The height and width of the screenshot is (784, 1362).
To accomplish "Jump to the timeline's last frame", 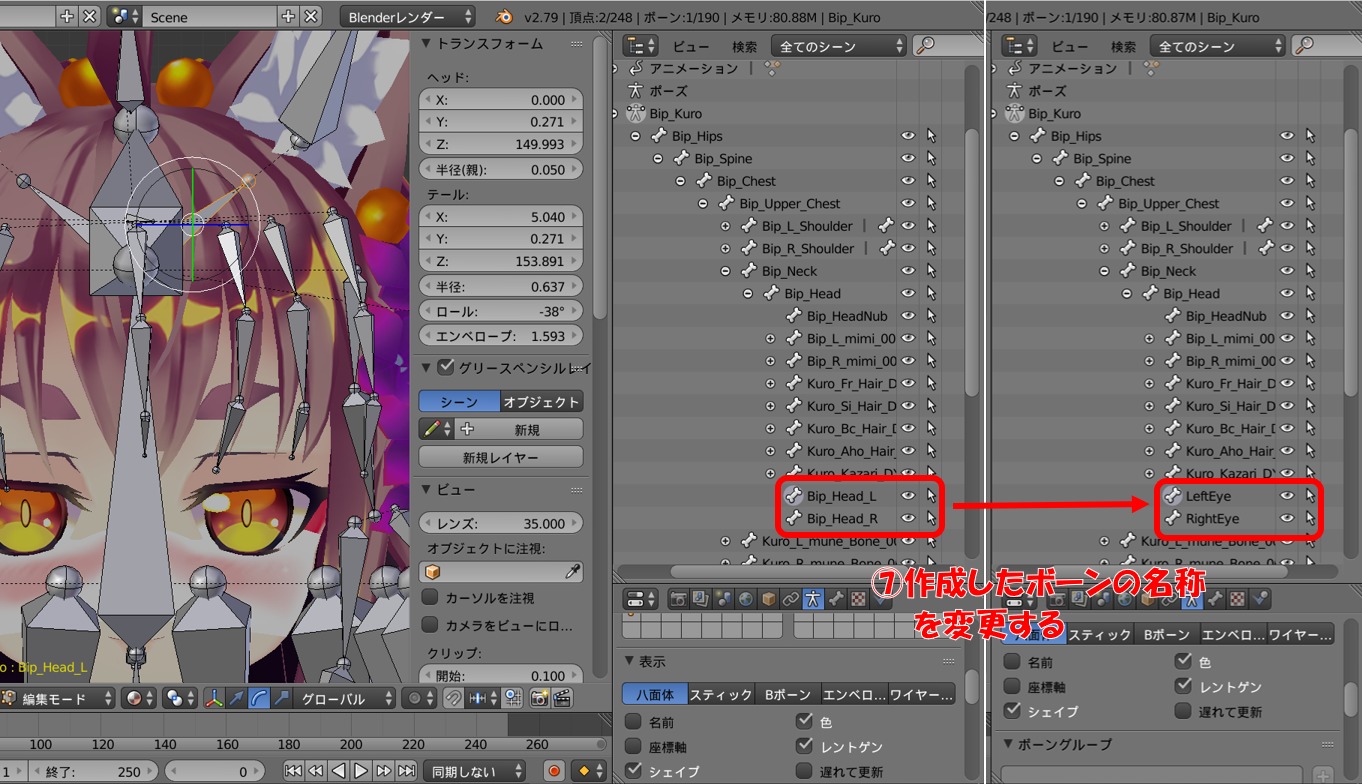I will point(406,771).
